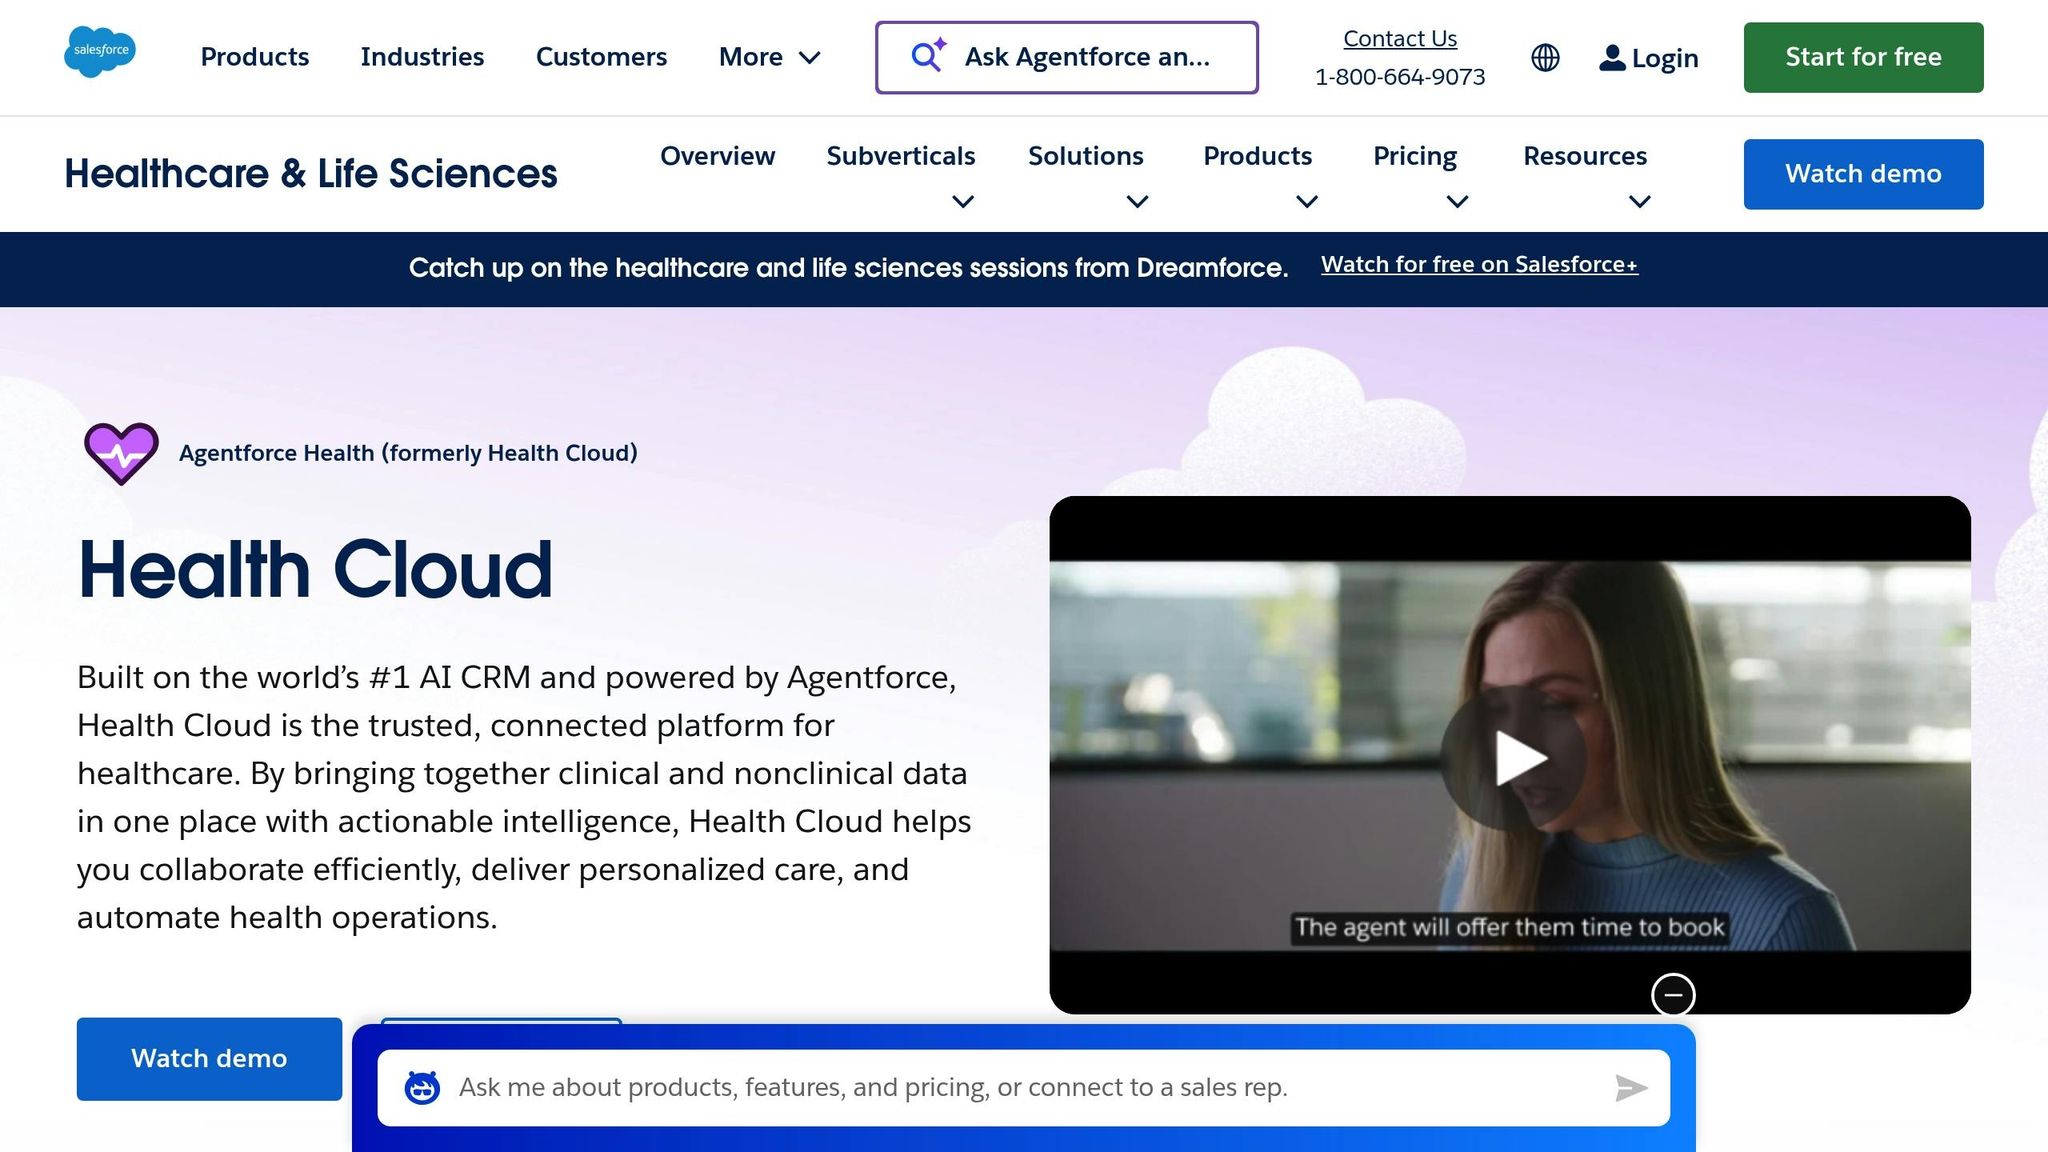Expand the Subverticals dropdown chevron

click(963, 202)
